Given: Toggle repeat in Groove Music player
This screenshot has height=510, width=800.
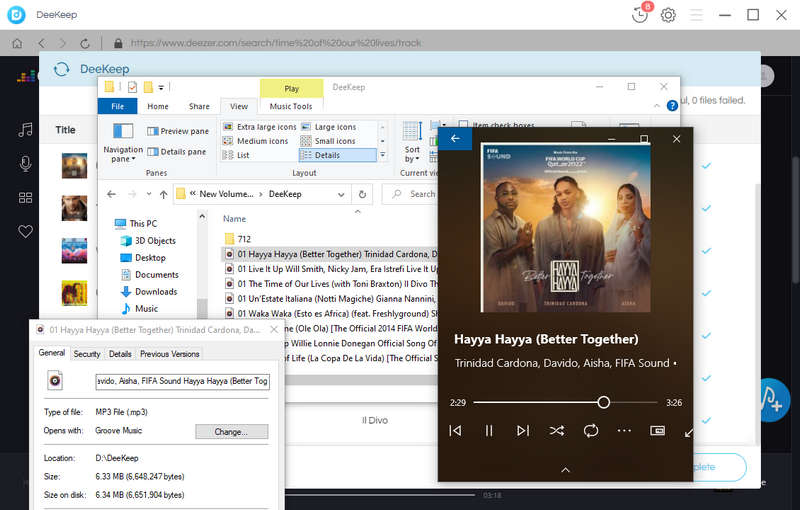Looking at the screenshot, I should click(591, 431).
